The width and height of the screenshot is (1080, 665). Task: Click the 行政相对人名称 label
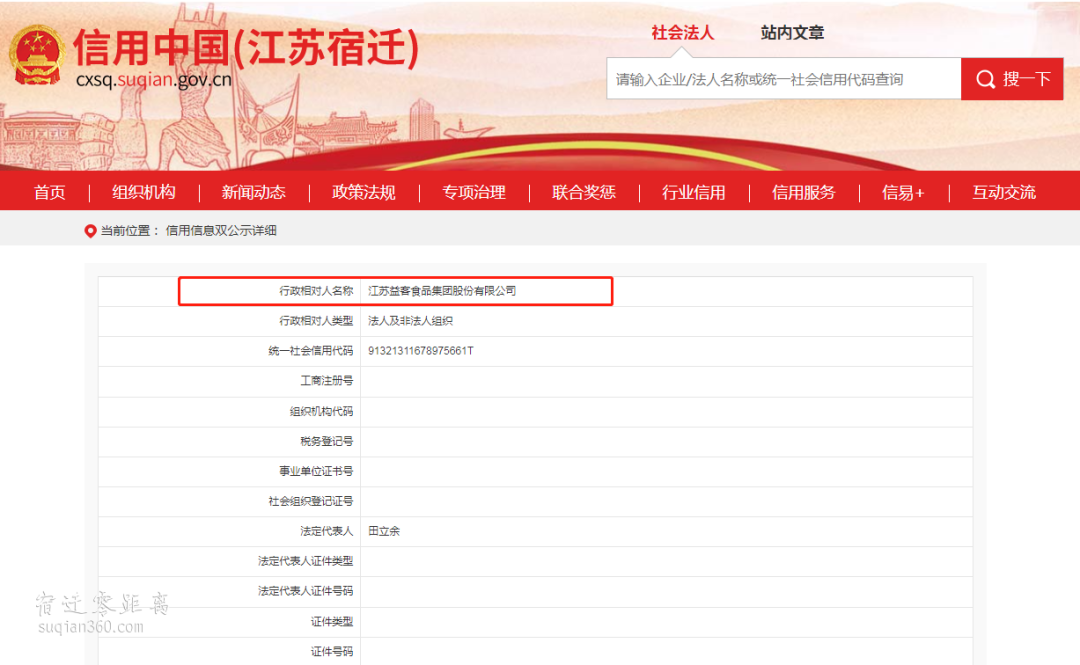pos(316,291)
